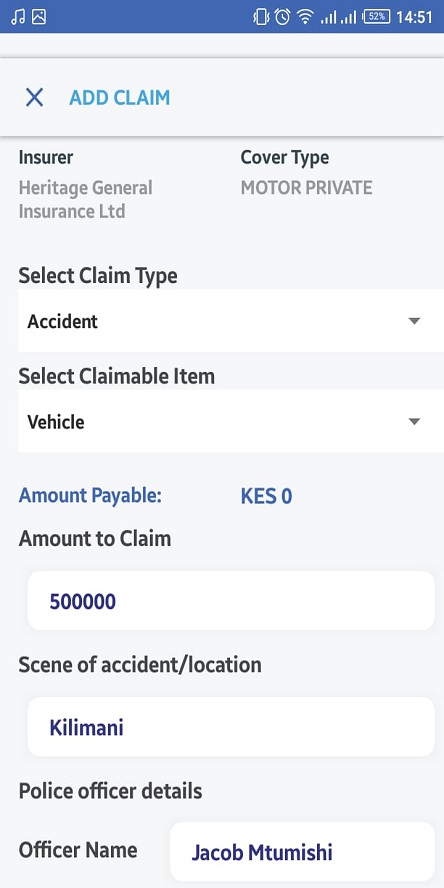
Task: Edit the scene location field Kilimani
Action: click(231, 727)
